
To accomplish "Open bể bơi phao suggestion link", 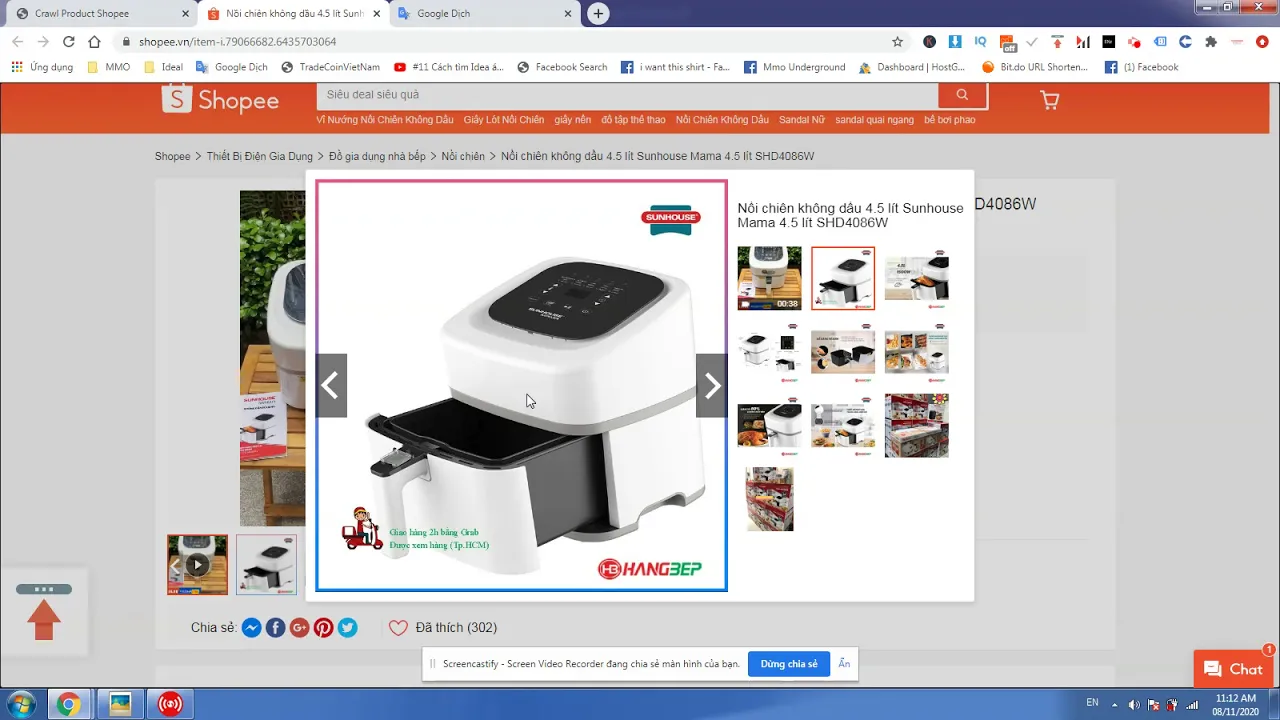I will 950,120.
